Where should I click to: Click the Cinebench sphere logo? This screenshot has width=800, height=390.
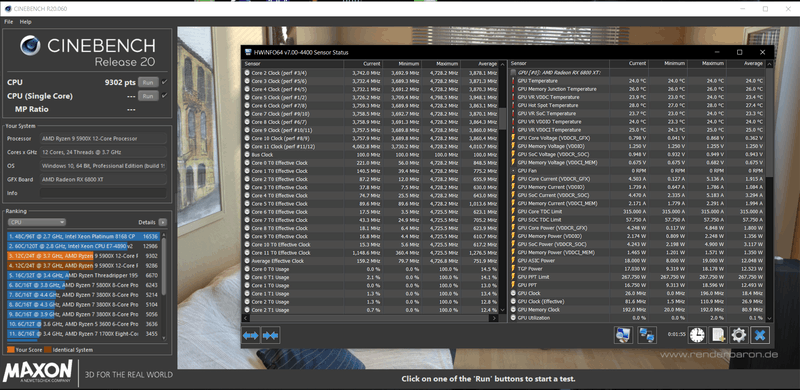coord(30,45)
